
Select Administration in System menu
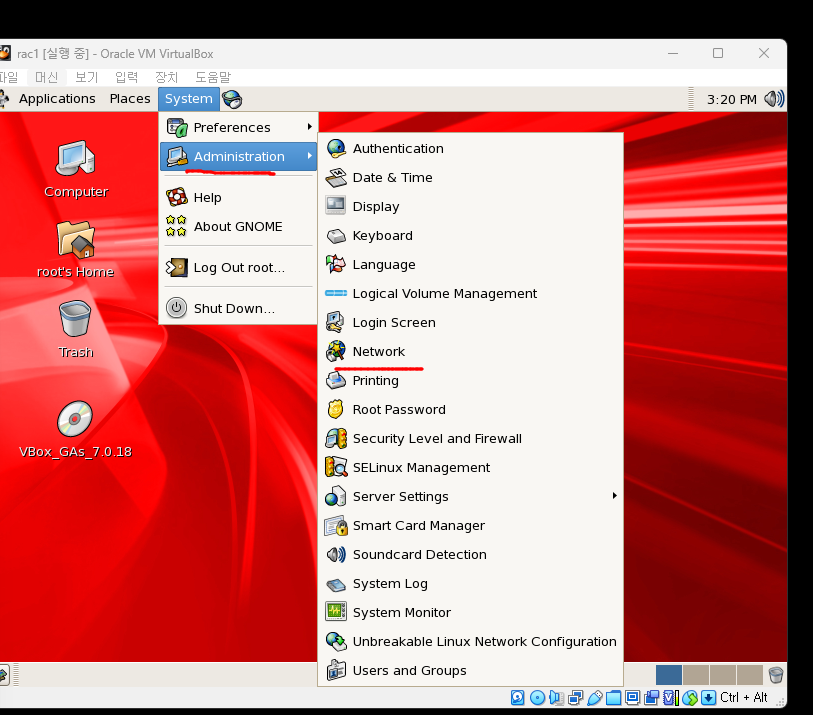pyautogui.click(x=239, y=157)
